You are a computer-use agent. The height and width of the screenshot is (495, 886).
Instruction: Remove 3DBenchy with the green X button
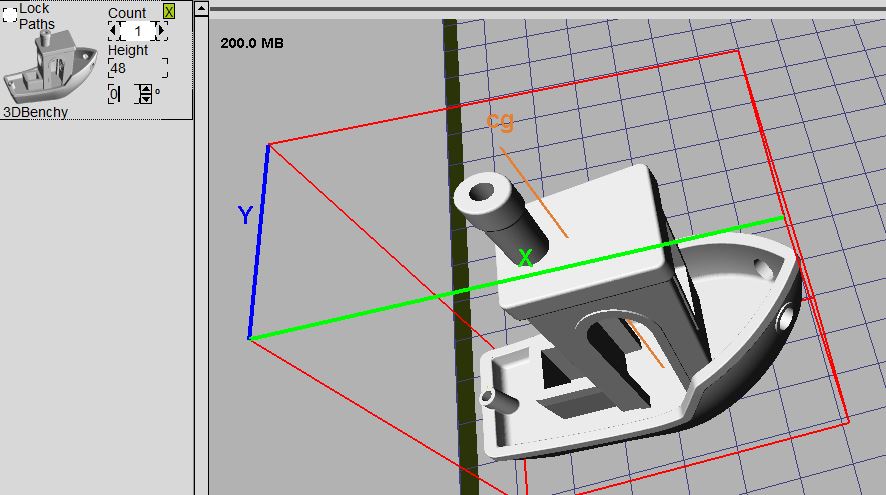[x=168, y=11]
